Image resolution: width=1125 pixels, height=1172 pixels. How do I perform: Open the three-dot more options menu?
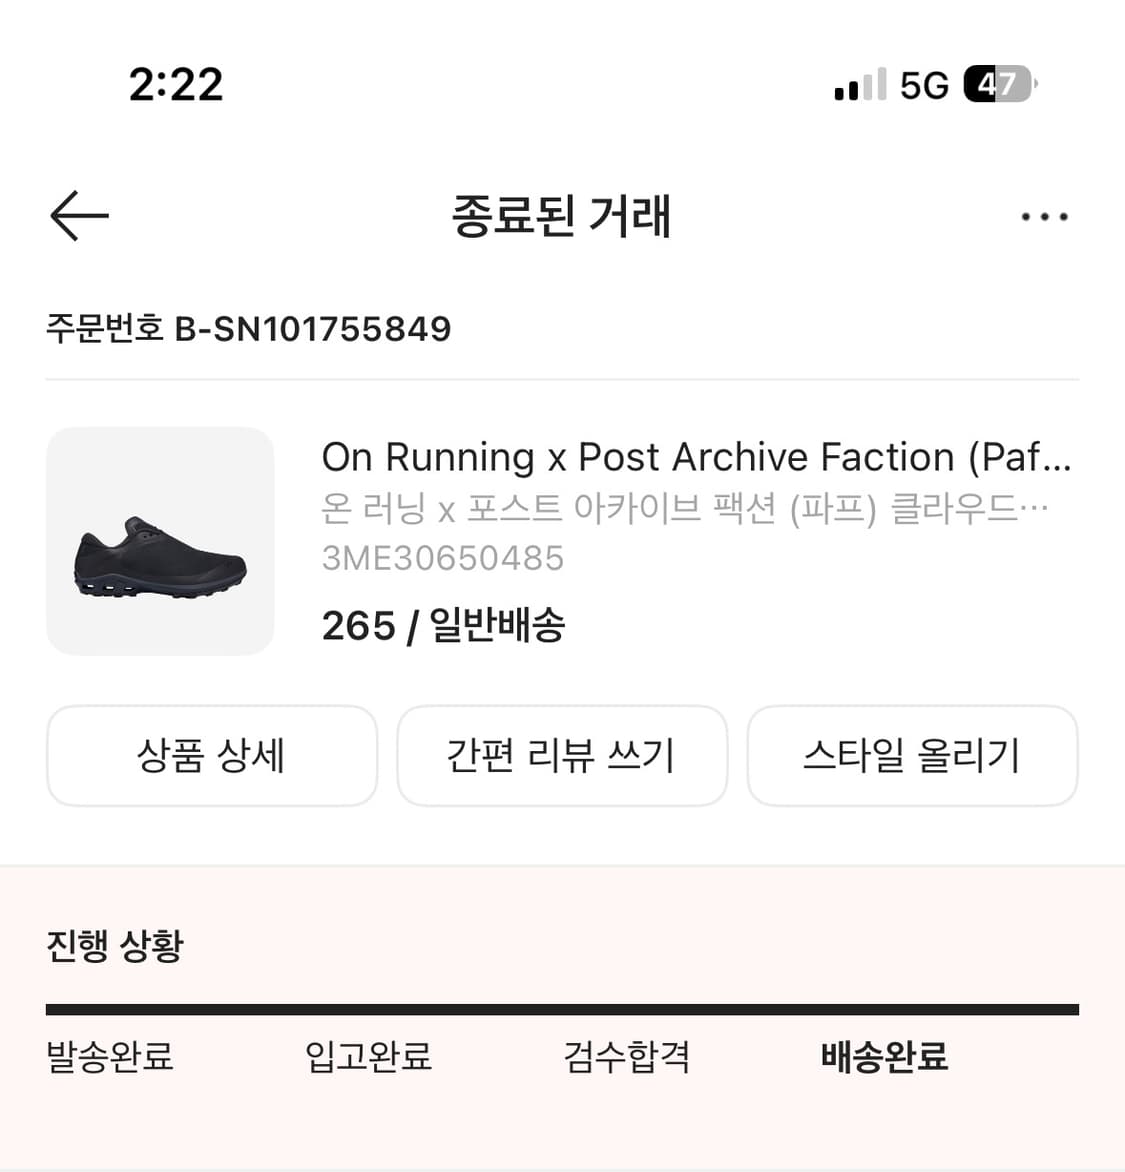[1044, 217]
